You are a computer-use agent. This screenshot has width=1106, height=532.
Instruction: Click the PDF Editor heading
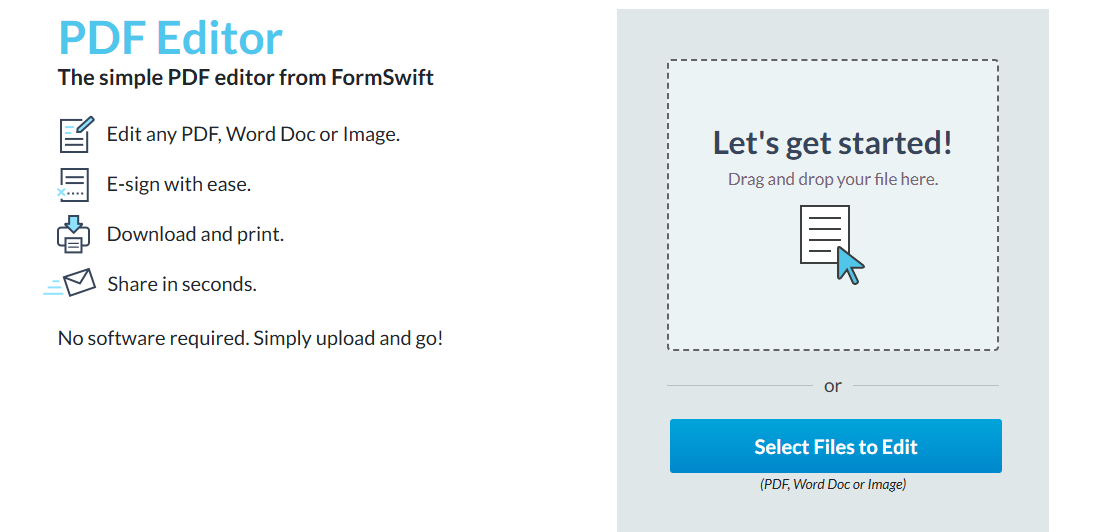pos(170,37)
